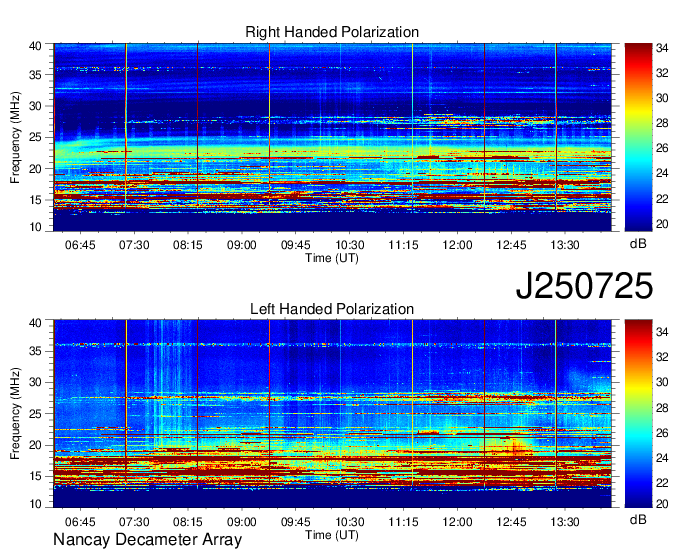Click the 26 dB label on Left Handed color bar
This screenshot has height=552, width=680.
pyautogui.click(x=662, y=433)
